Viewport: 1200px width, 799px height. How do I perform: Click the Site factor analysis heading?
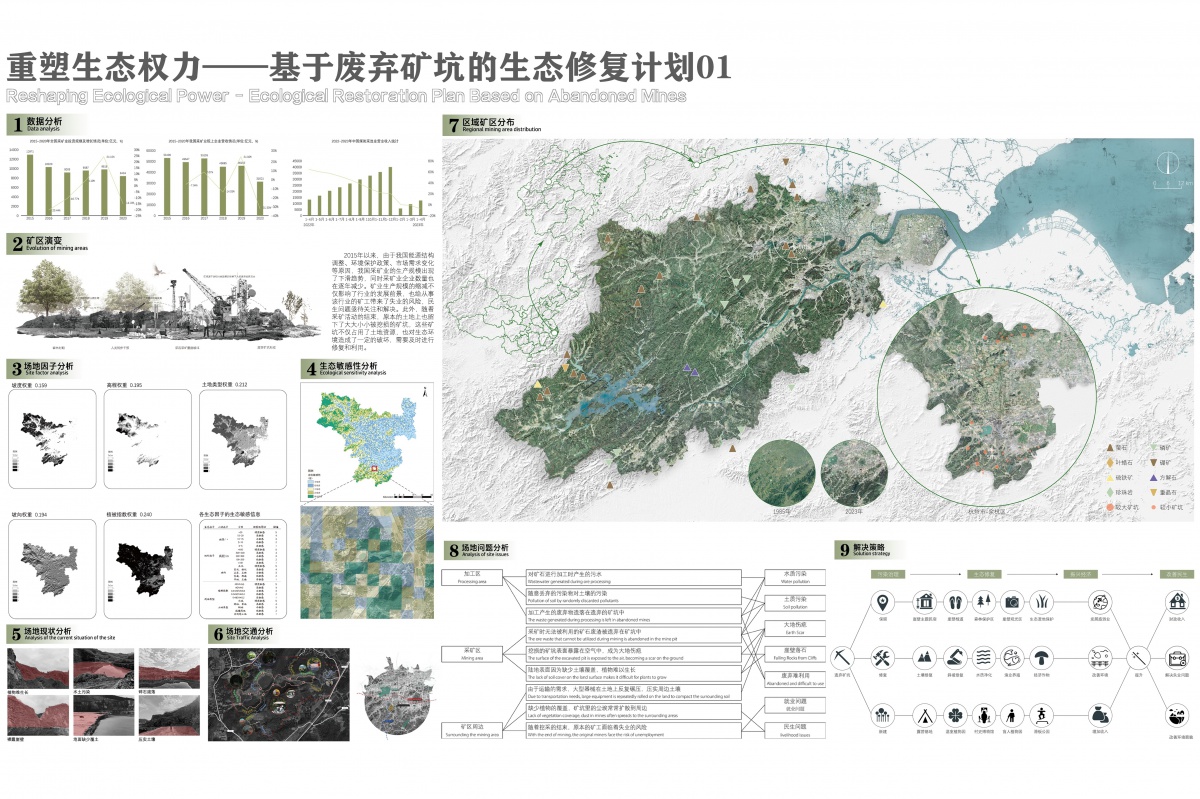tap(45, 369)
